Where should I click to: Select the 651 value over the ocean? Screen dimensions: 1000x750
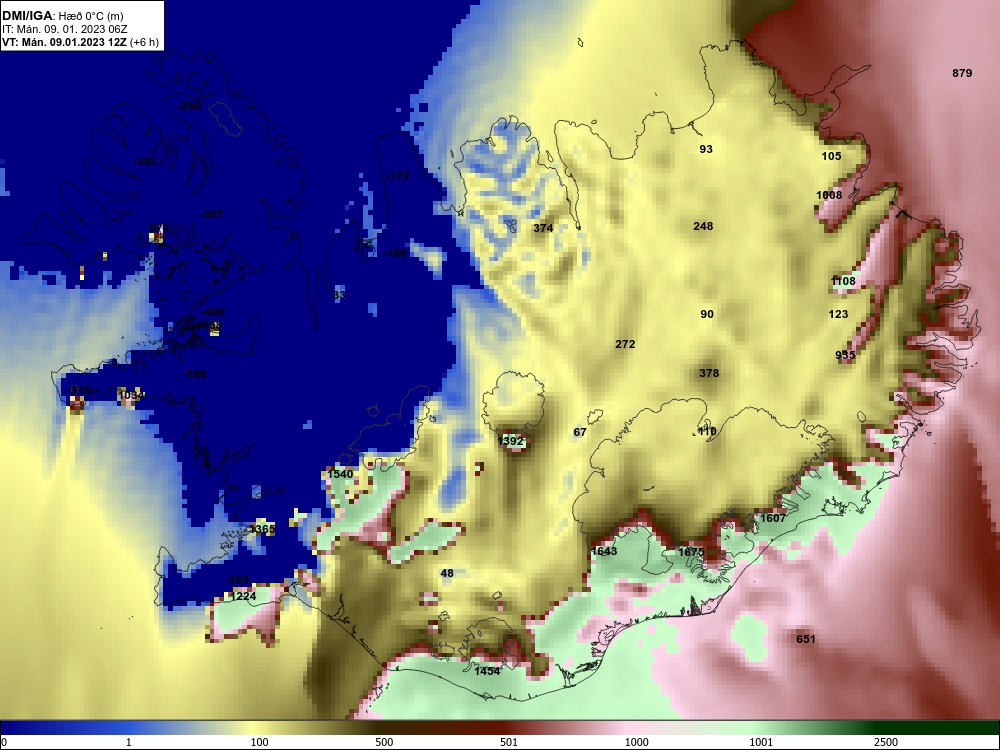pos(805,639)
